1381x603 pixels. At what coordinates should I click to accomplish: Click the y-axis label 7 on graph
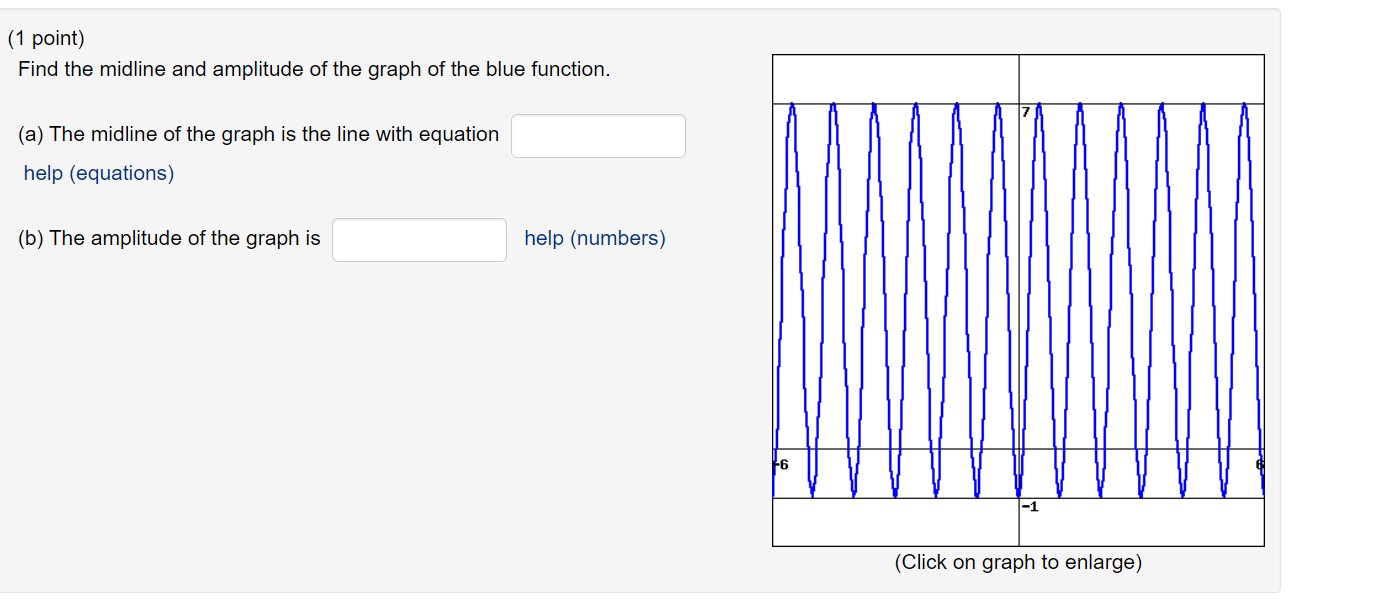click(x=1026, y=109)
